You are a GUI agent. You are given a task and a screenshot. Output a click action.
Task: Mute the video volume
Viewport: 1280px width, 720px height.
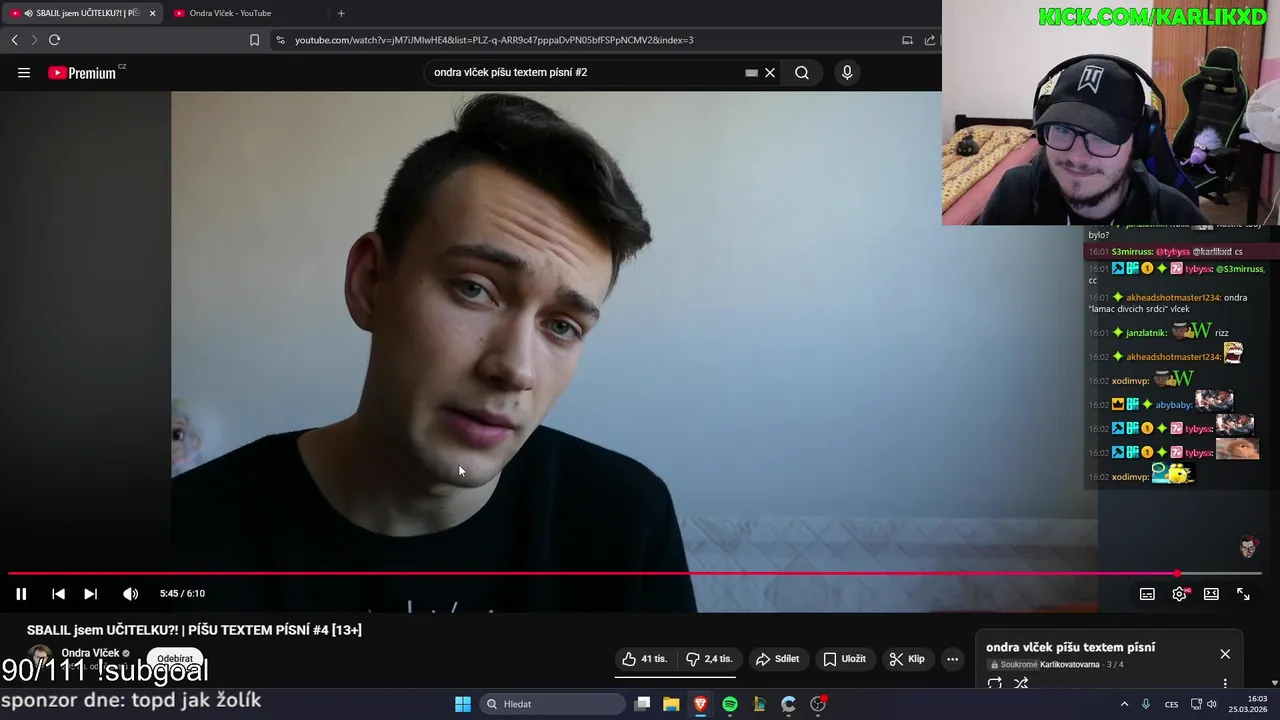tap(130, 594)
